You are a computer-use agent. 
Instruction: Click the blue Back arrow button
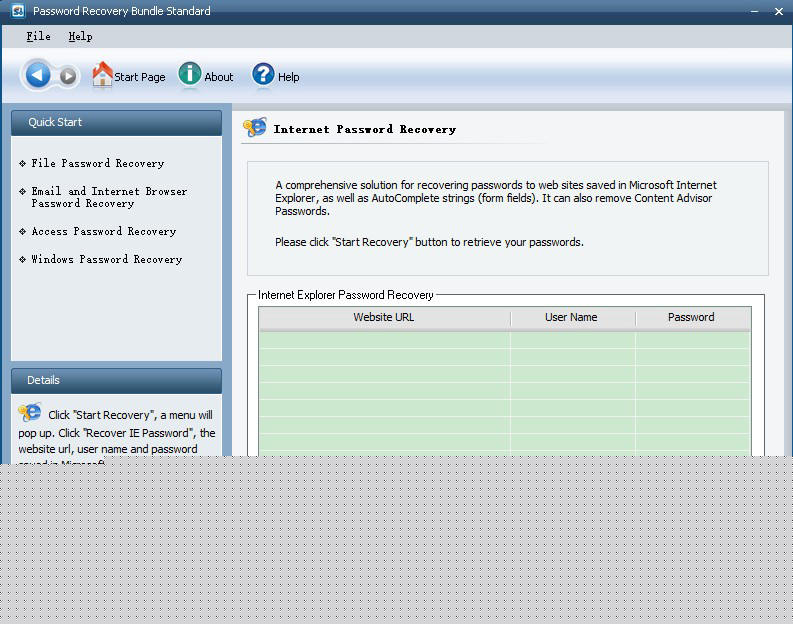[x=37, y=75]
